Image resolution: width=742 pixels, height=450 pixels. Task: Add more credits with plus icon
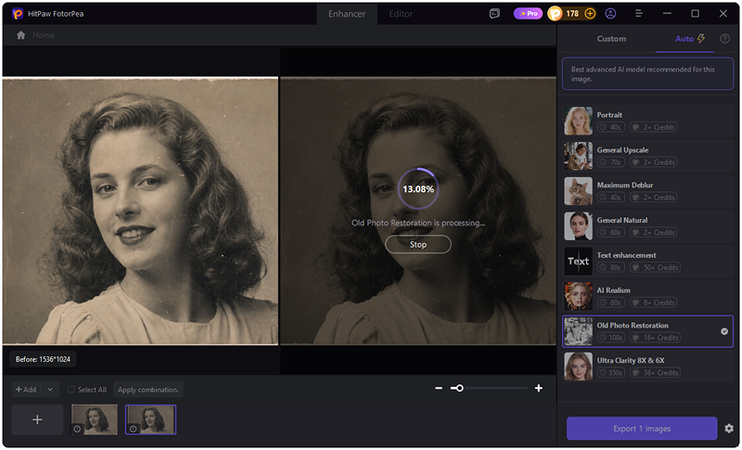(590, 14)
